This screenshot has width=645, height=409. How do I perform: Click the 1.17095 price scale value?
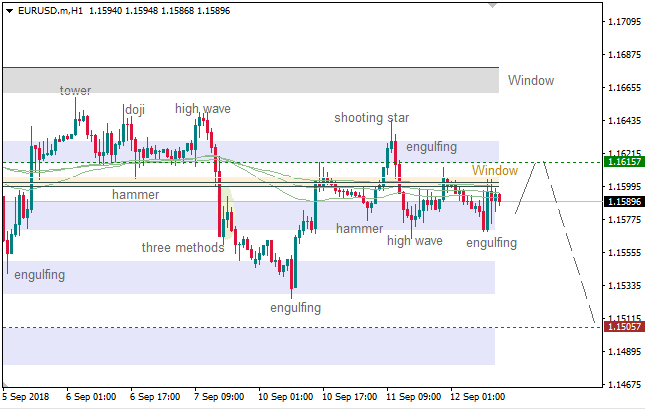click(623, 21)
